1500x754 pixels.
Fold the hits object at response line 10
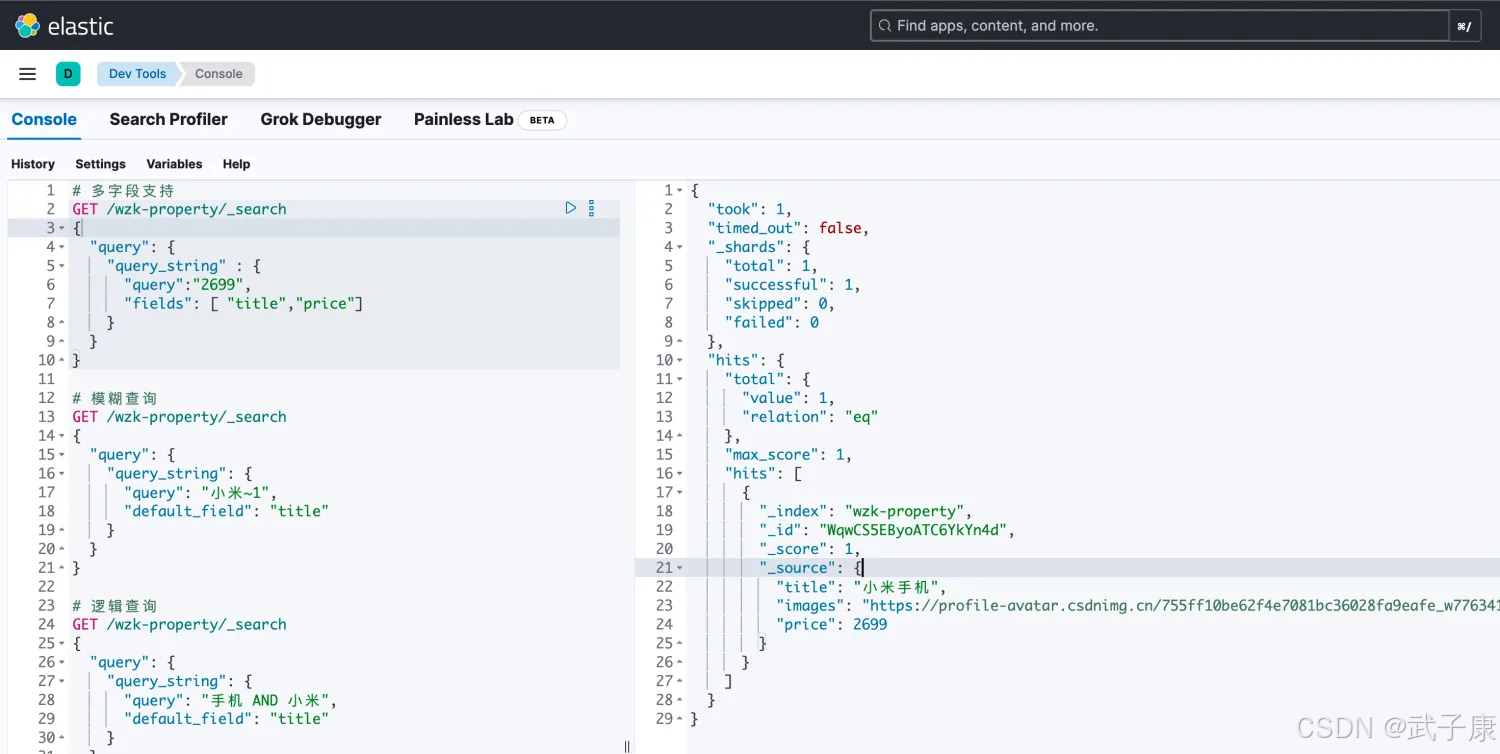[681, 360]
